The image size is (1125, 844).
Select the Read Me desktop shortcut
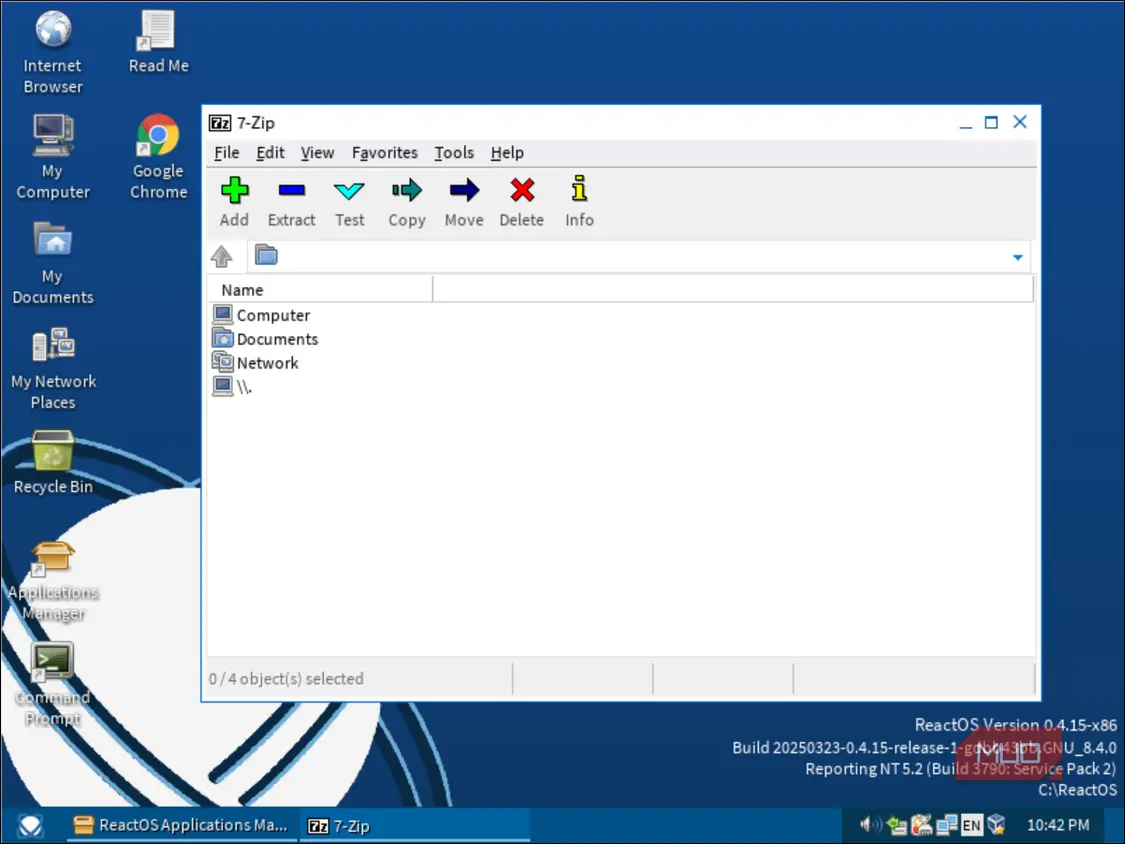click(x=159, y=42)
